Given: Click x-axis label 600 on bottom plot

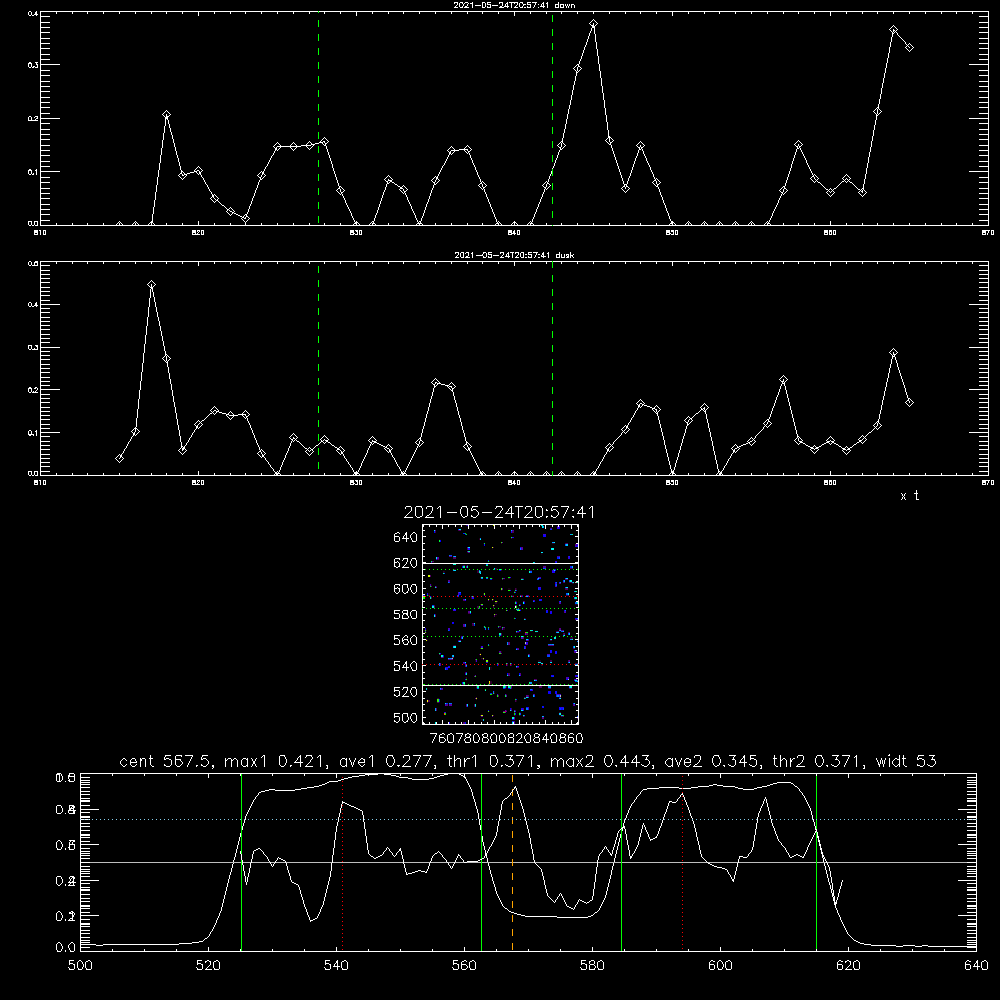Looking at the screenshot, I should point(720,966).
